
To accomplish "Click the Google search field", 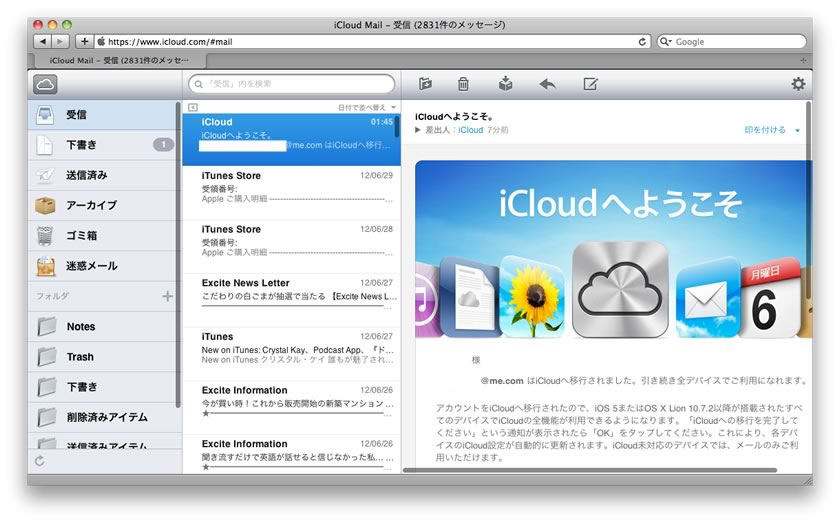I will [x=732, y=41].
